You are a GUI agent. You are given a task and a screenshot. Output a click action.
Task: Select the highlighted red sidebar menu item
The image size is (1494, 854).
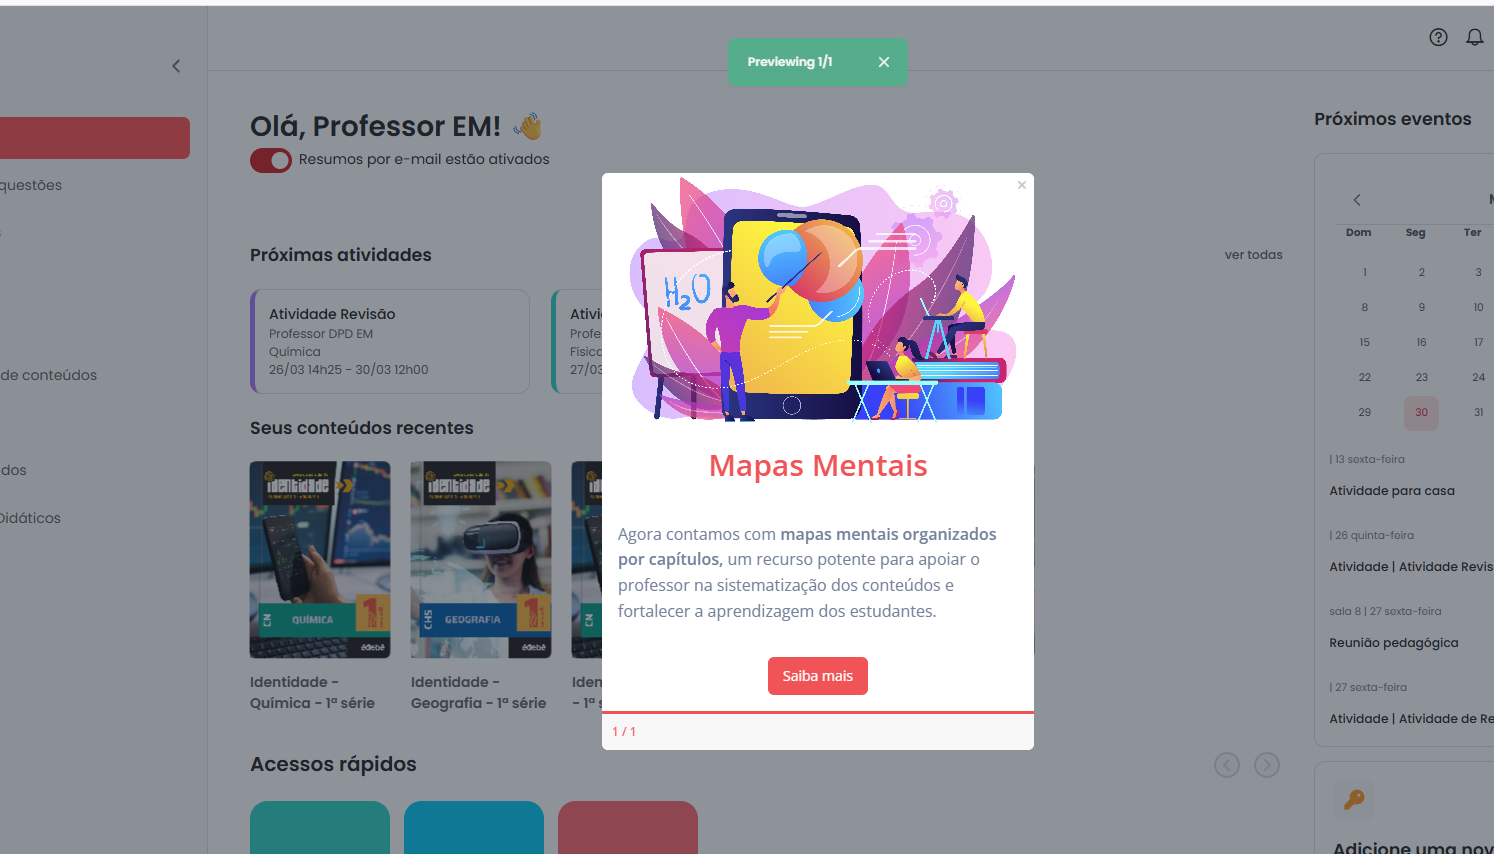[95, 138]
